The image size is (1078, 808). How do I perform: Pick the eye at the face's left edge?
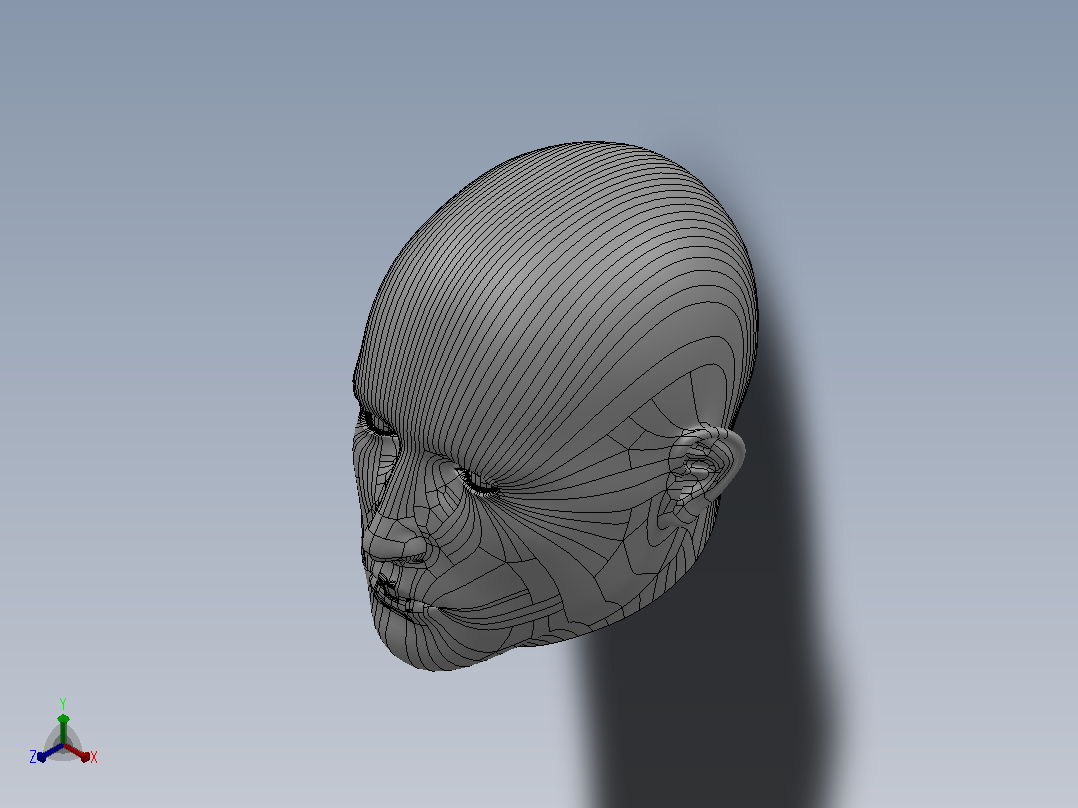[377, 423]
